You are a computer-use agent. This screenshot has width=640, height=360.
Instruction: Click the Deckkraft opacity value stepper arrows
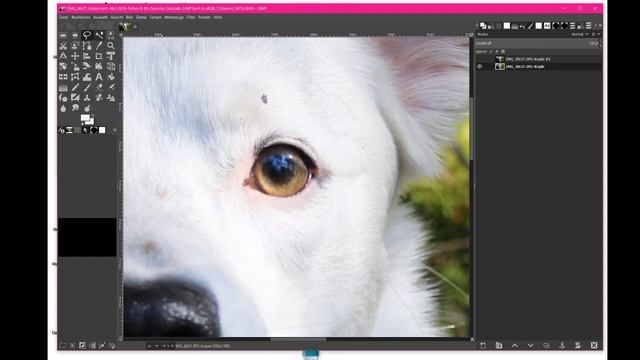pyautogui.click(x=600, y=43)
